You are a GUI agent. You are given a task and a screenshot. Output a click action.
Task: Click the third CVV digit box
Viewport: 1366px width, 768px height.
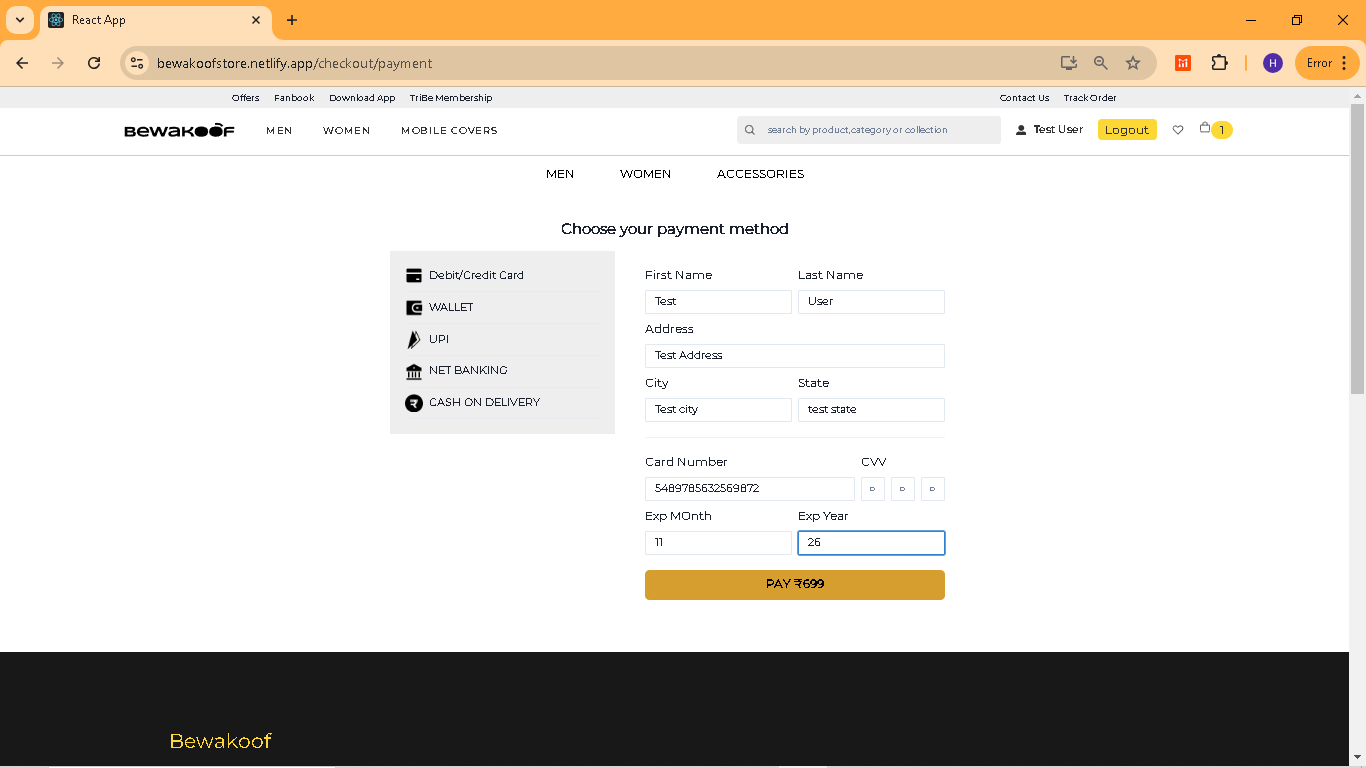click(933, 489)
